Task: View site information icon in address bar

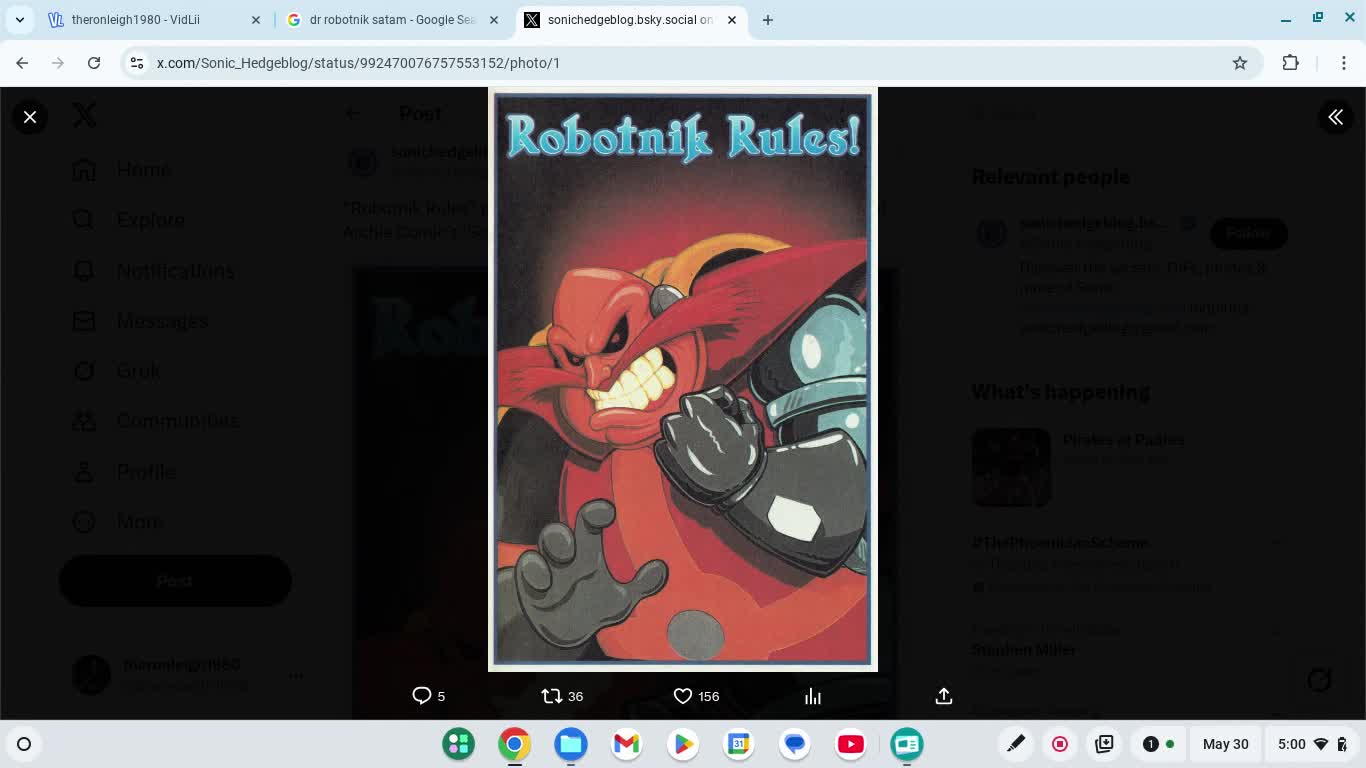Action: pos(138,63)
